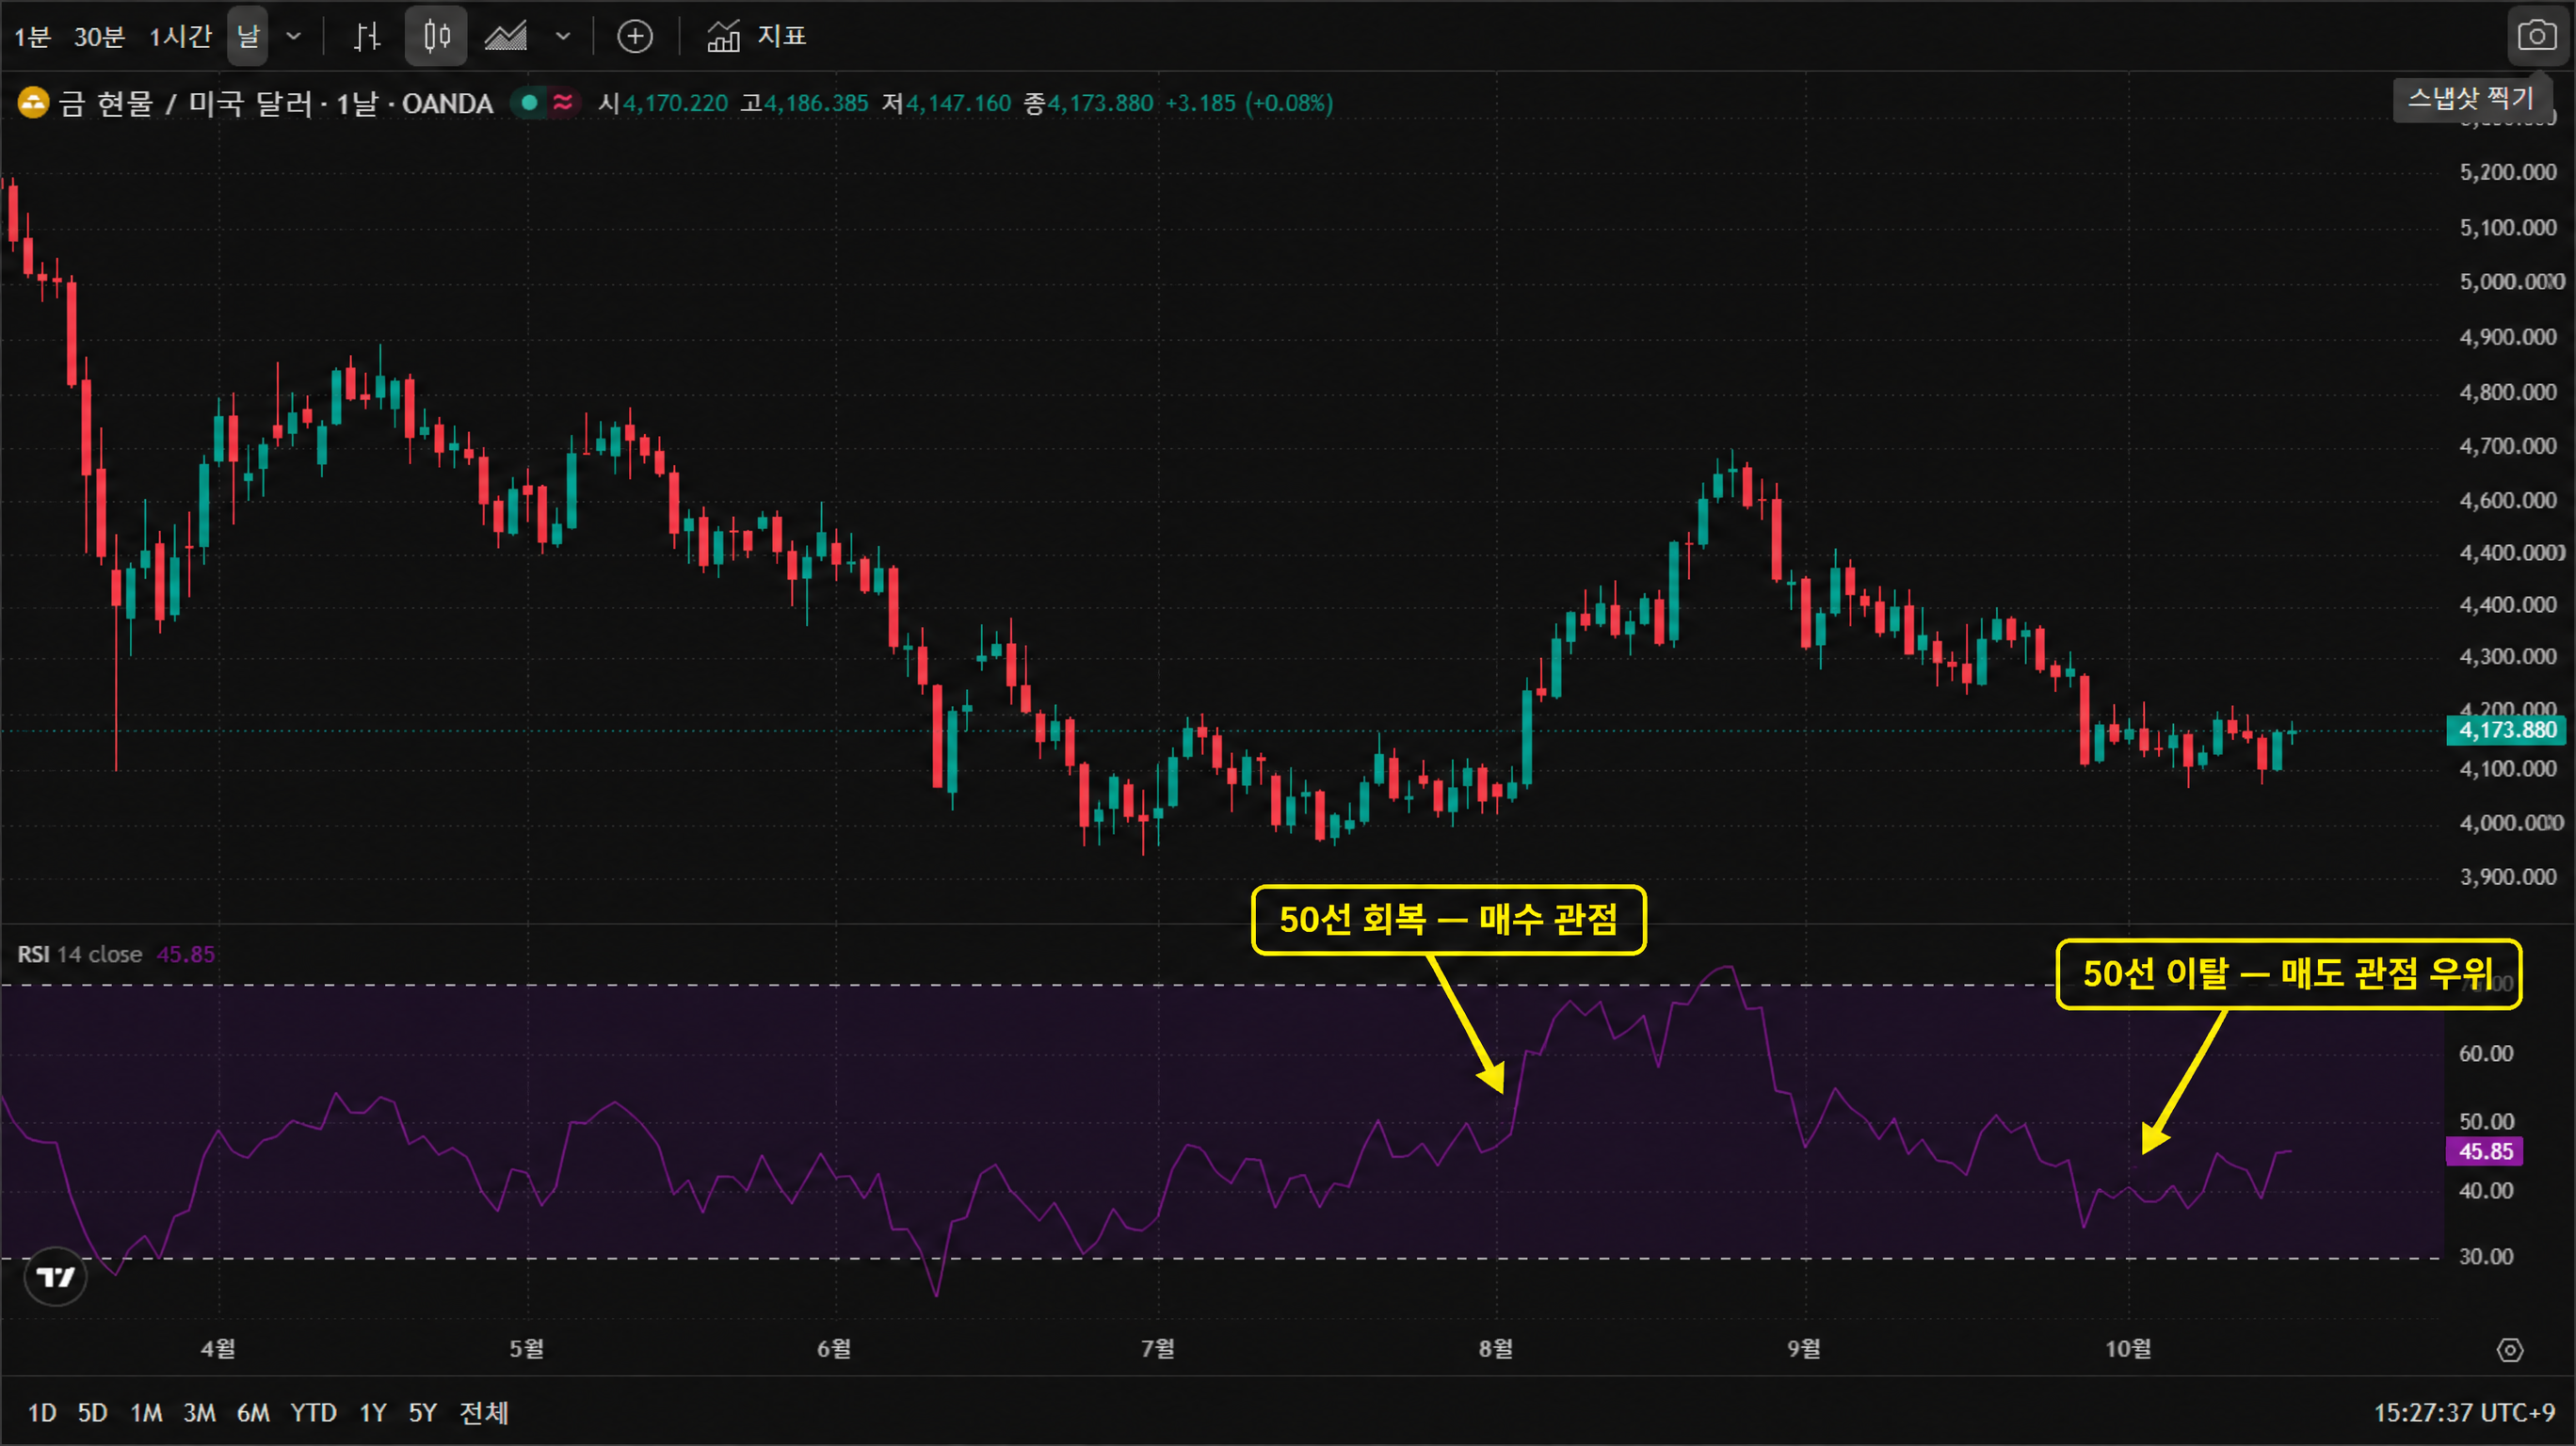
Task: Click the 4월 time axis label
Action: pyautogui.click(x=218, y=1349)
